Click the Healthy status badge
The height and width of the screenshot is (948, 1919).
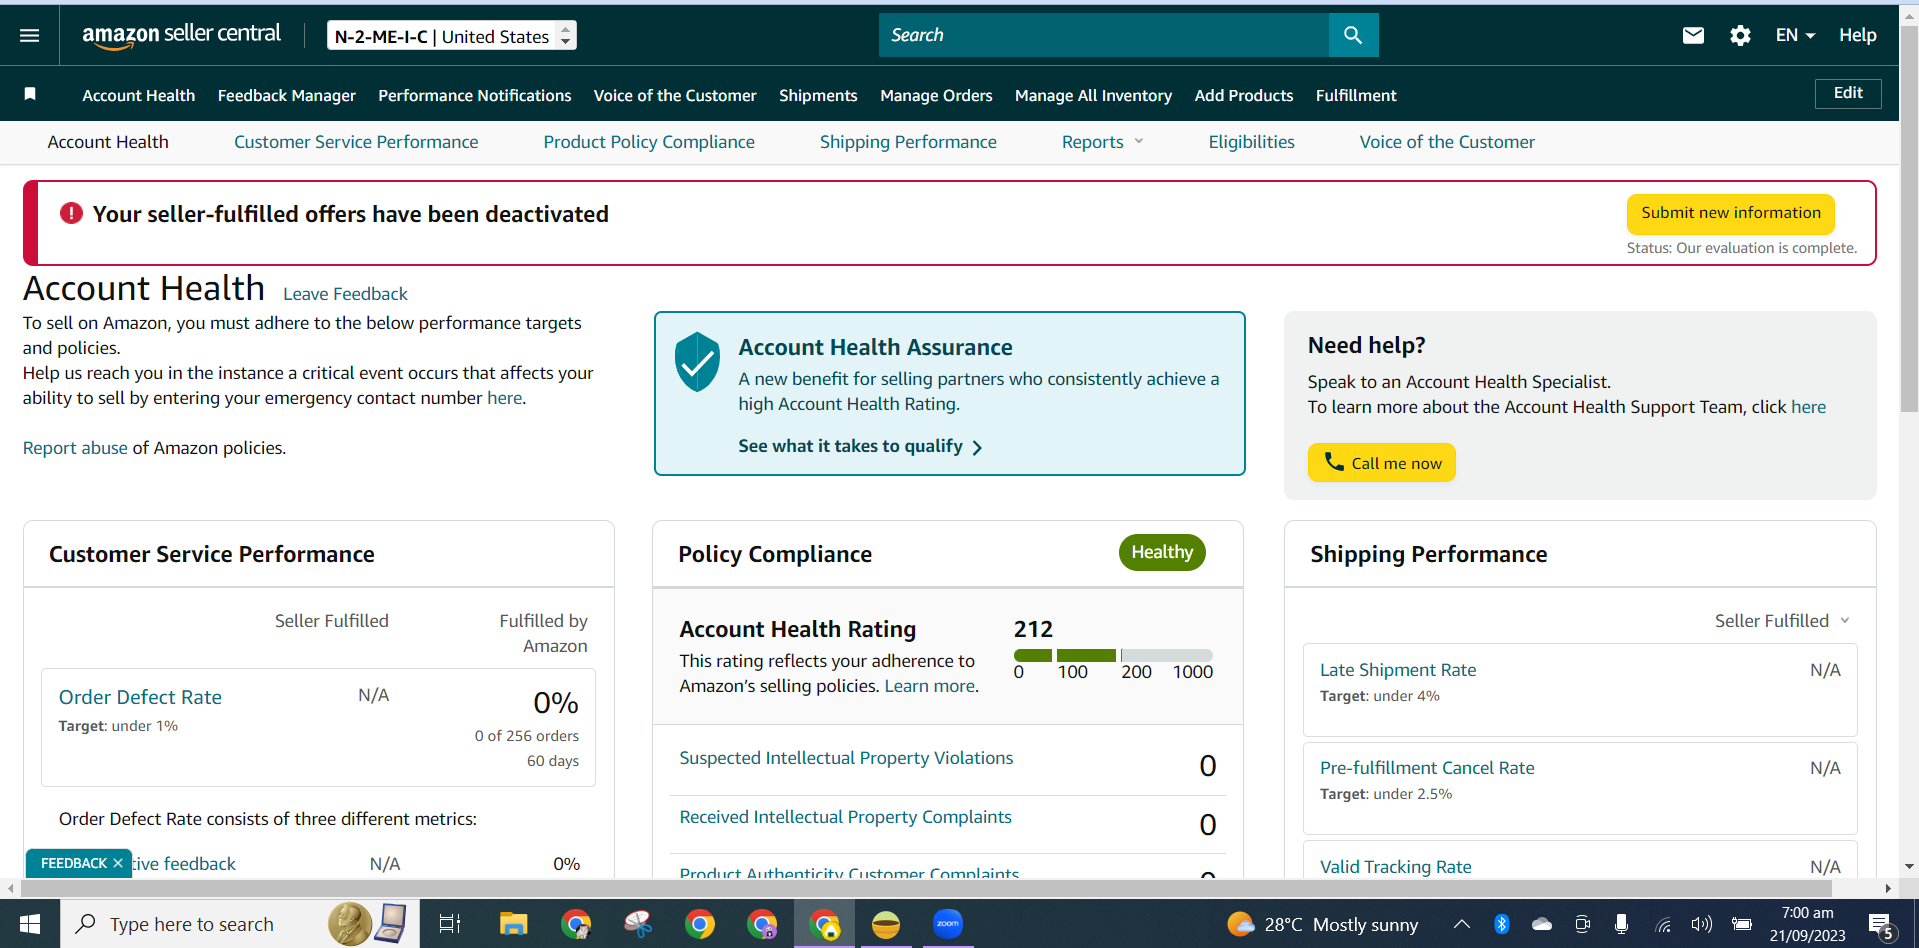(1162, 552)
